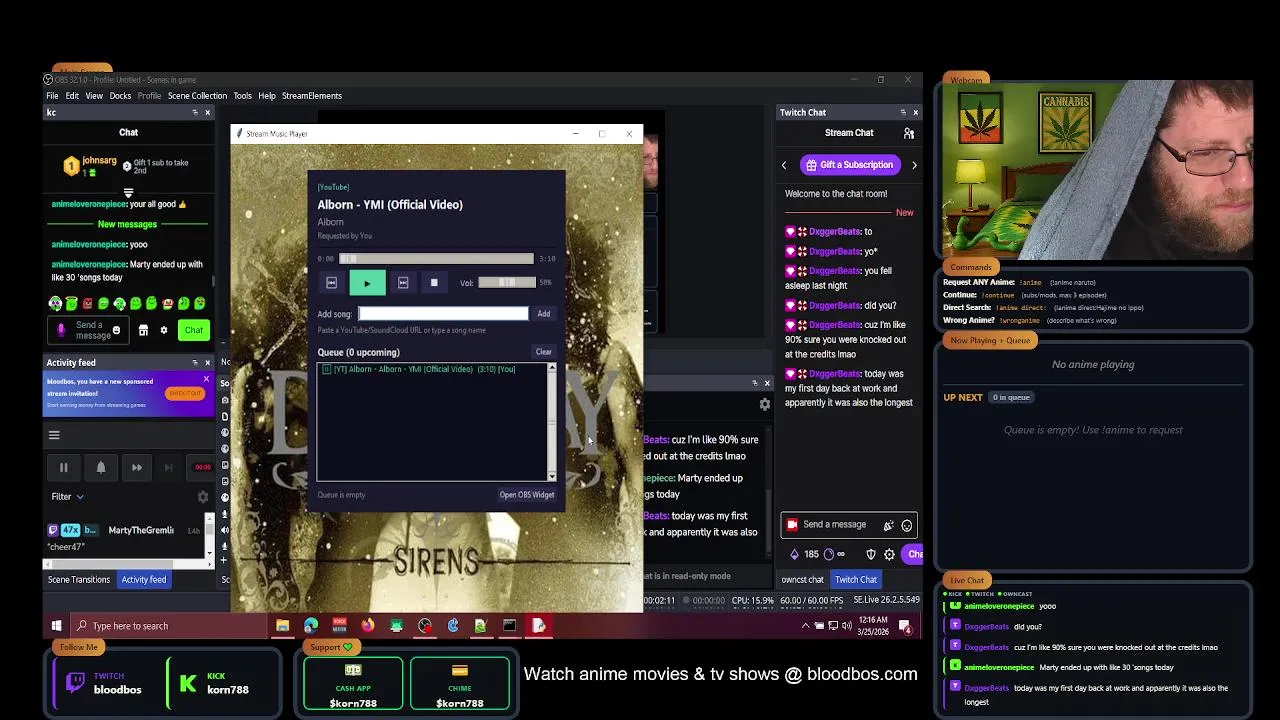Image resolution: width=1280 pixels, height=720 pixels.
Task: Open Twitch chat community users icon
Action: [x=909, y=133]
